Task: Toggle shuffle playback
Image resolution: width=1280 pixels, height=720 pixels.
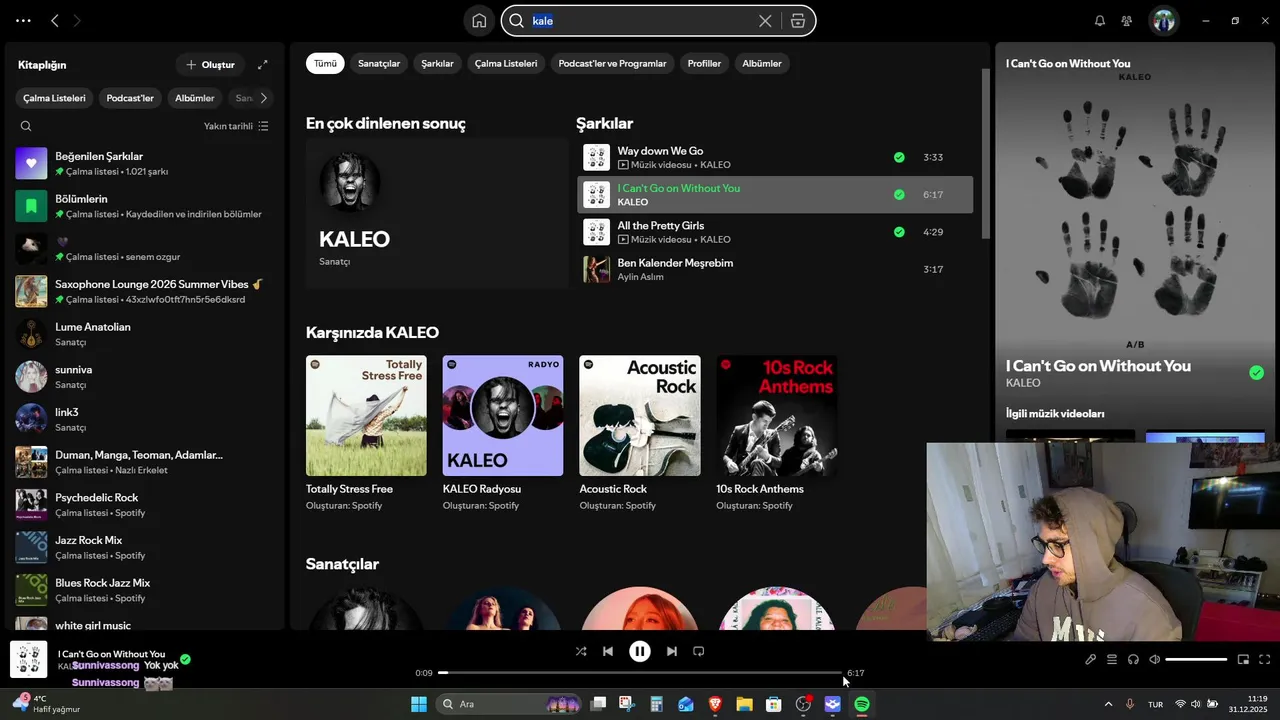Action: click(x=581, y=651)
